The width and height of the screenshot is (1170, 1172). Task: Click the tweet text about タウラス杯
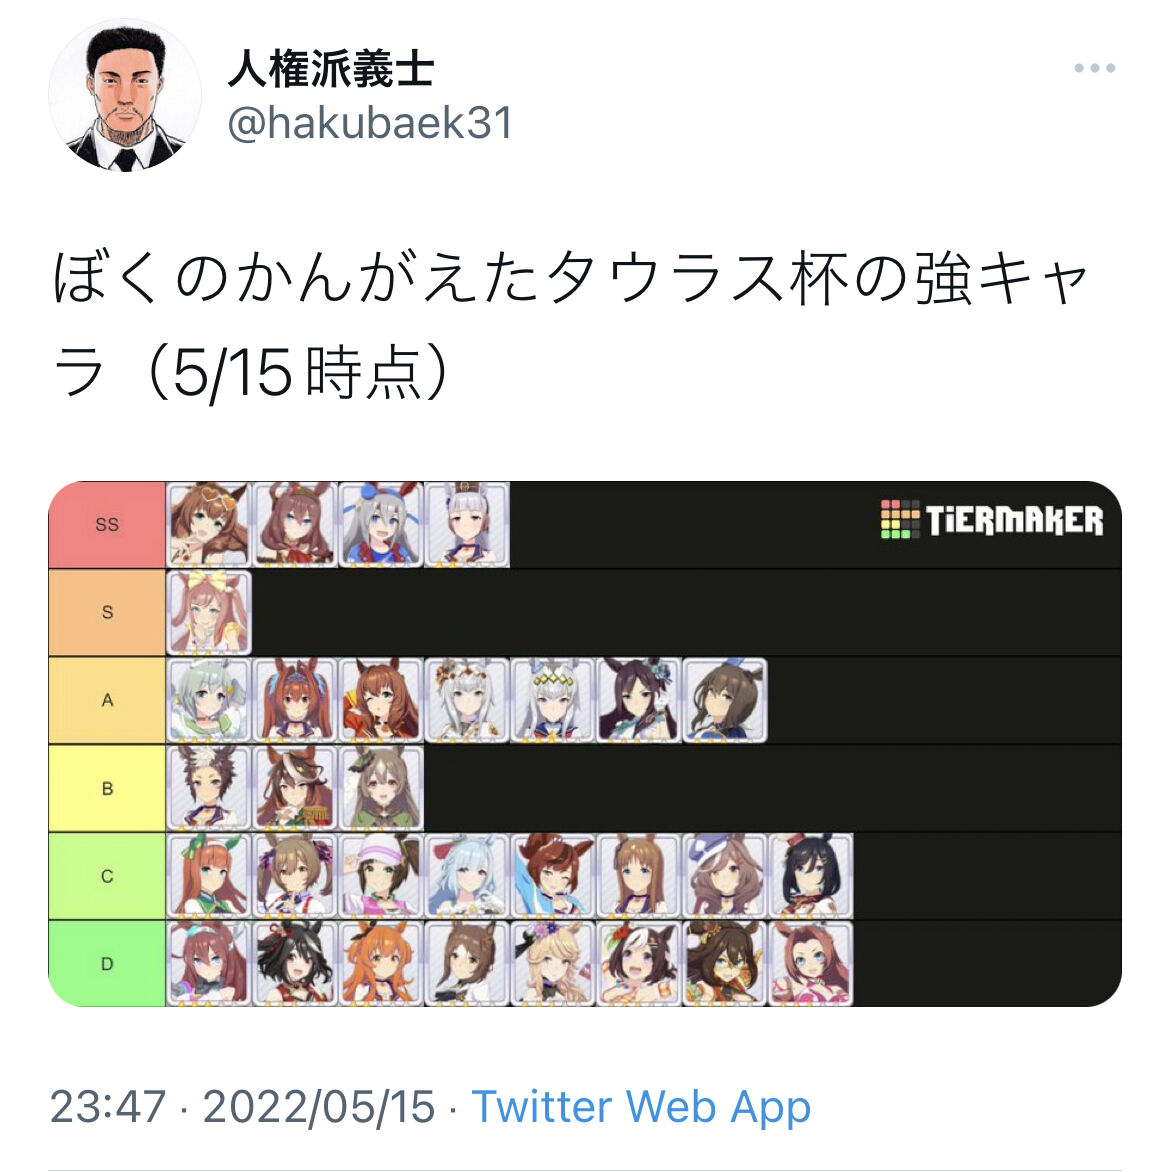568,325
